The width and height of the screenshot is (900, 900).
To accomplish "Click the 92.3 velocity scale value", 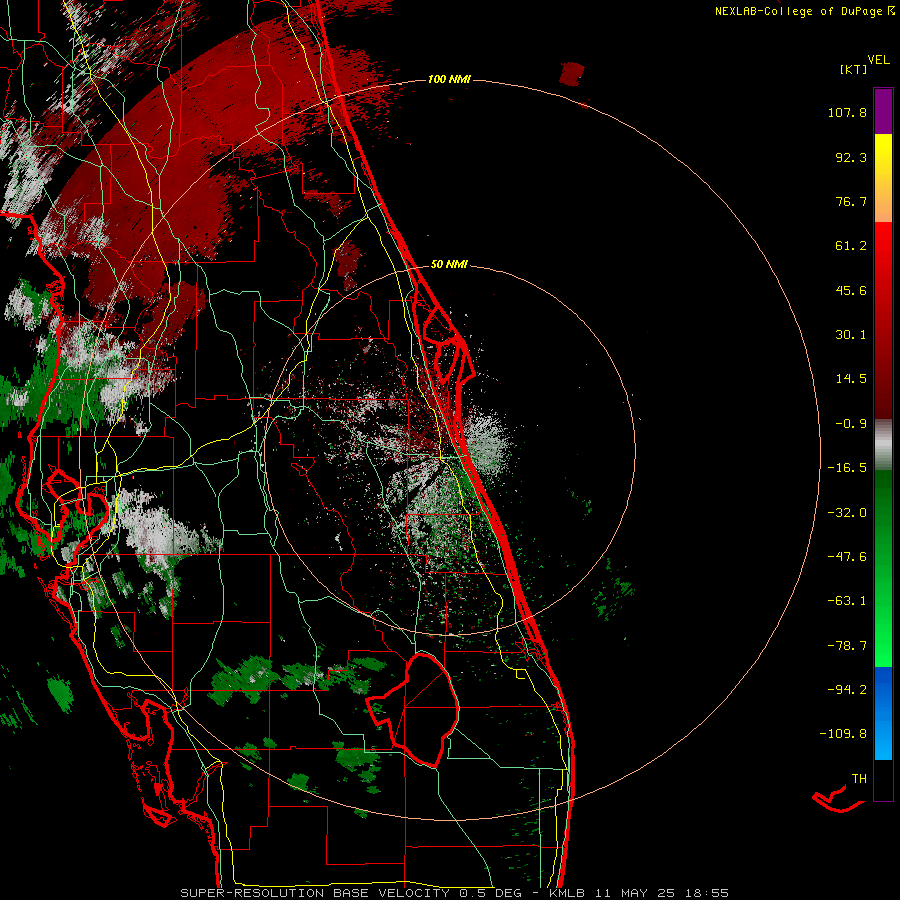I will point(851,157).
